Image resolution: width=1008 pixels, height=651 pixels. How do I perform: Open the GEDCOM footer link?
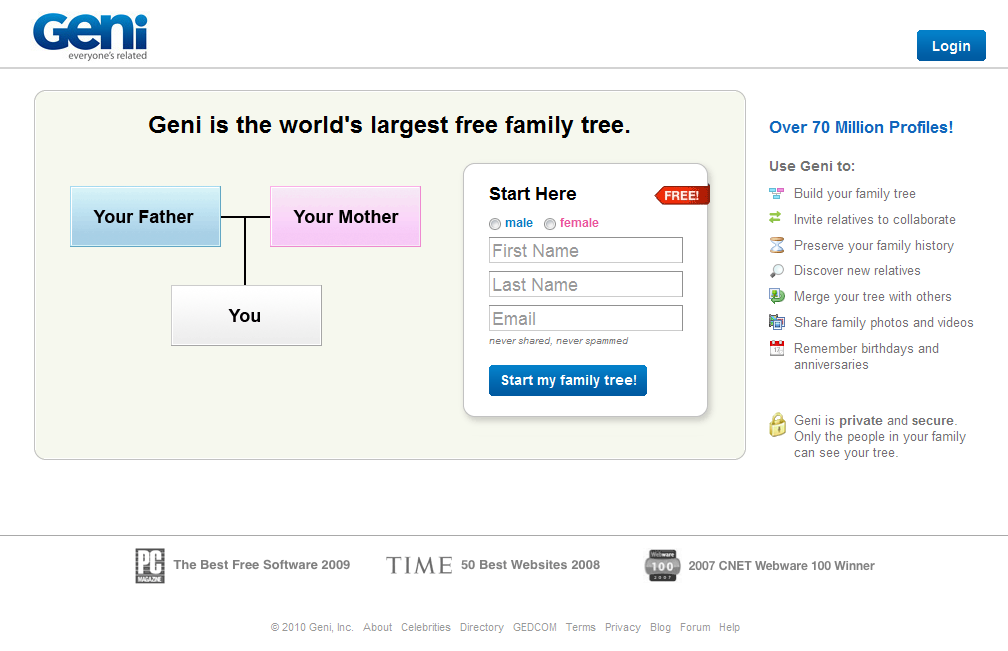pyautogui.click(x=534, y=627)
